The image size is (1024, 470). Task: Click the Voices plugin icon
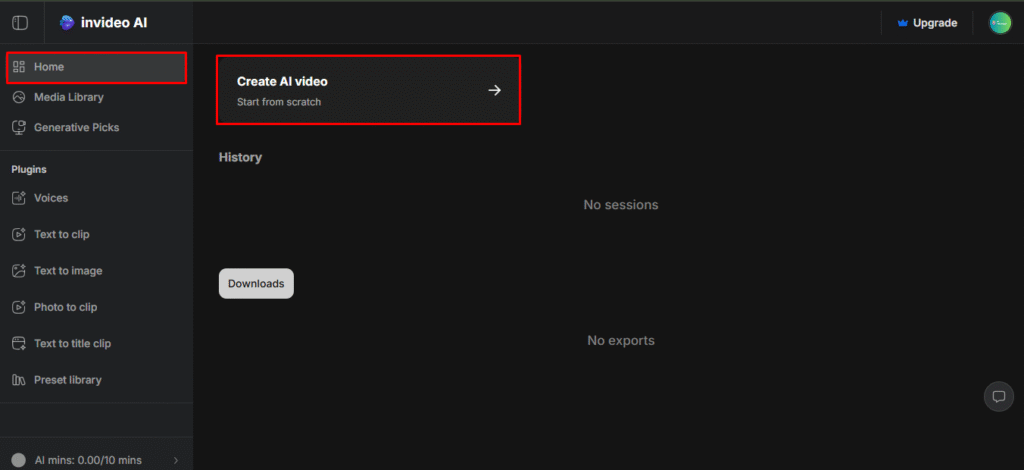18,198
